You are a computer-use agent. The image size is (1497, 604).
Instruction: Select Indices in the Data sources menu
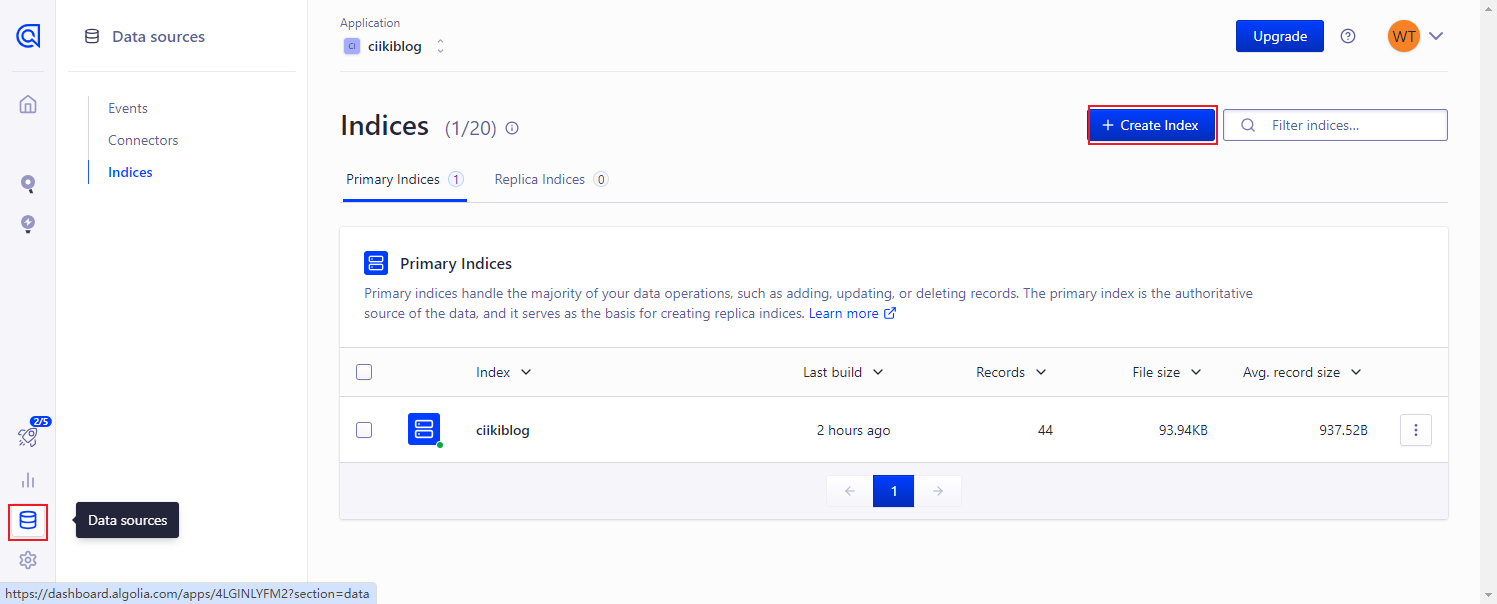point(130,172)
